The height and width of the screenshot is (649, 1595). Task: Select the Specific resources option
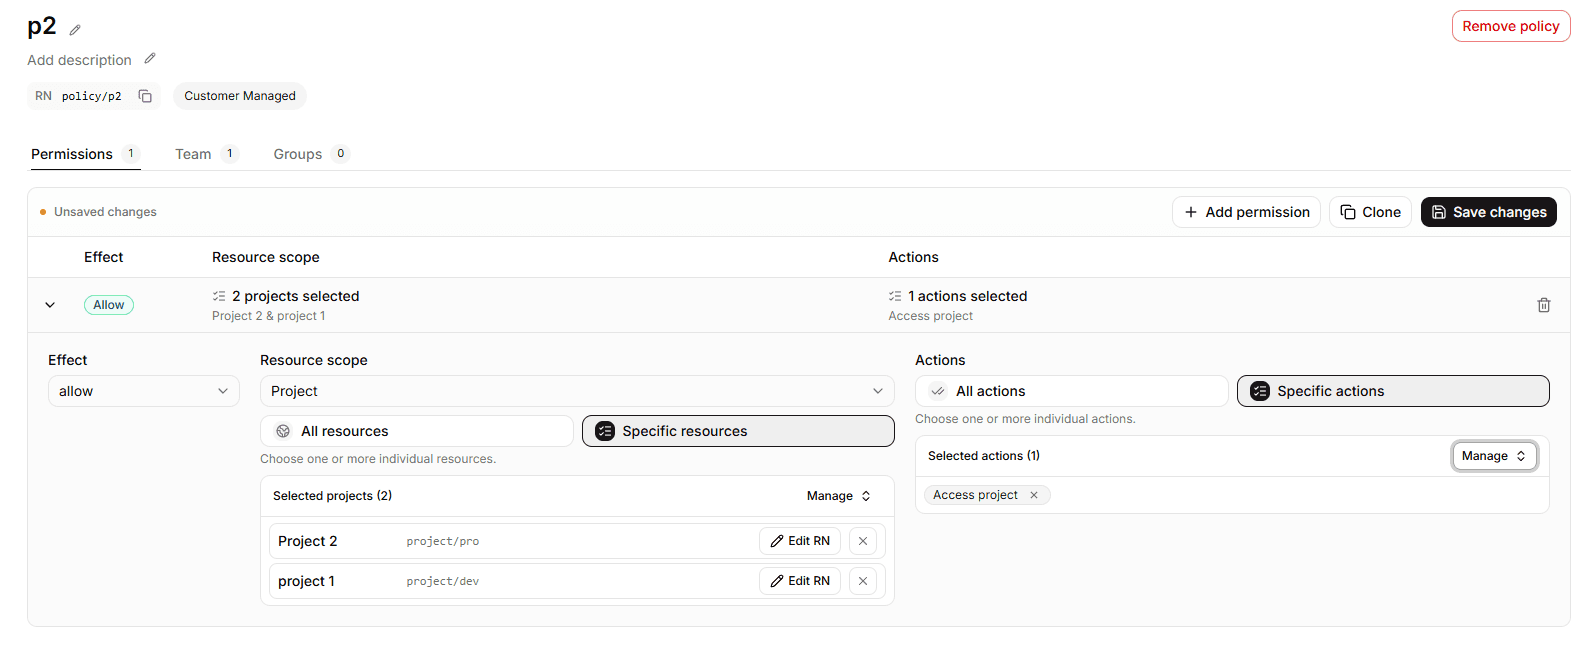pyautogui.click(x=738, y=431)
